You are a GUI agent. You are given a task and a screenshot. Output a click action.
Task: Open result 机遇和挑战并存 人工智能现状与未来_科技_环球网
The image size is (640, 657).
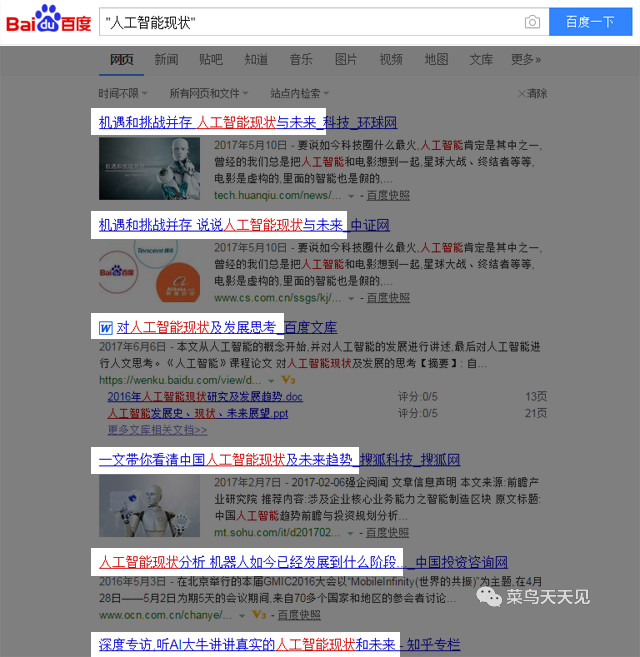[248, 122]
